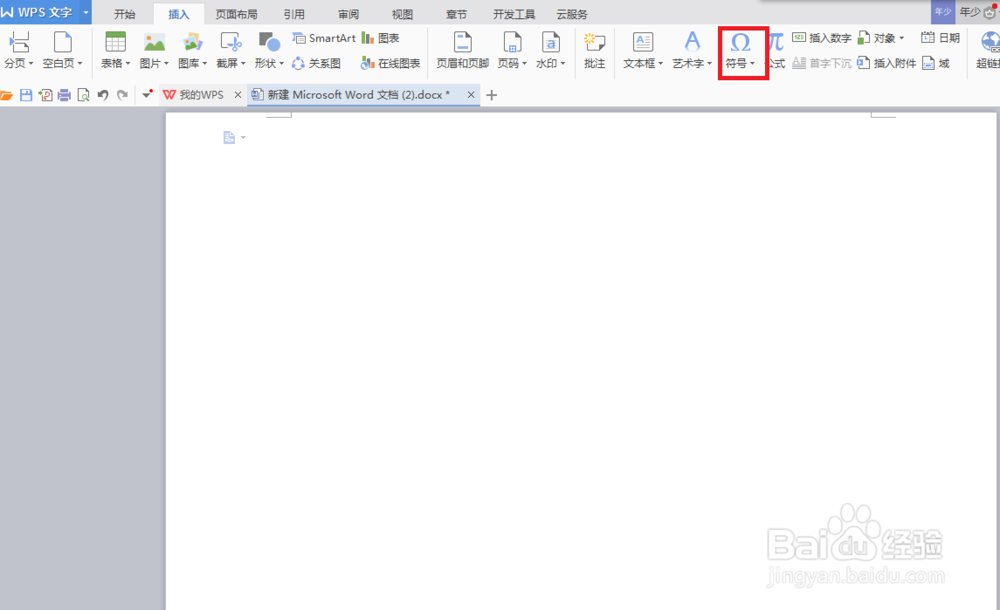Viewport: 1000px width, 610px height.
Task: Click the 超链接 hyperlink icon
Action: coord(990,43)
